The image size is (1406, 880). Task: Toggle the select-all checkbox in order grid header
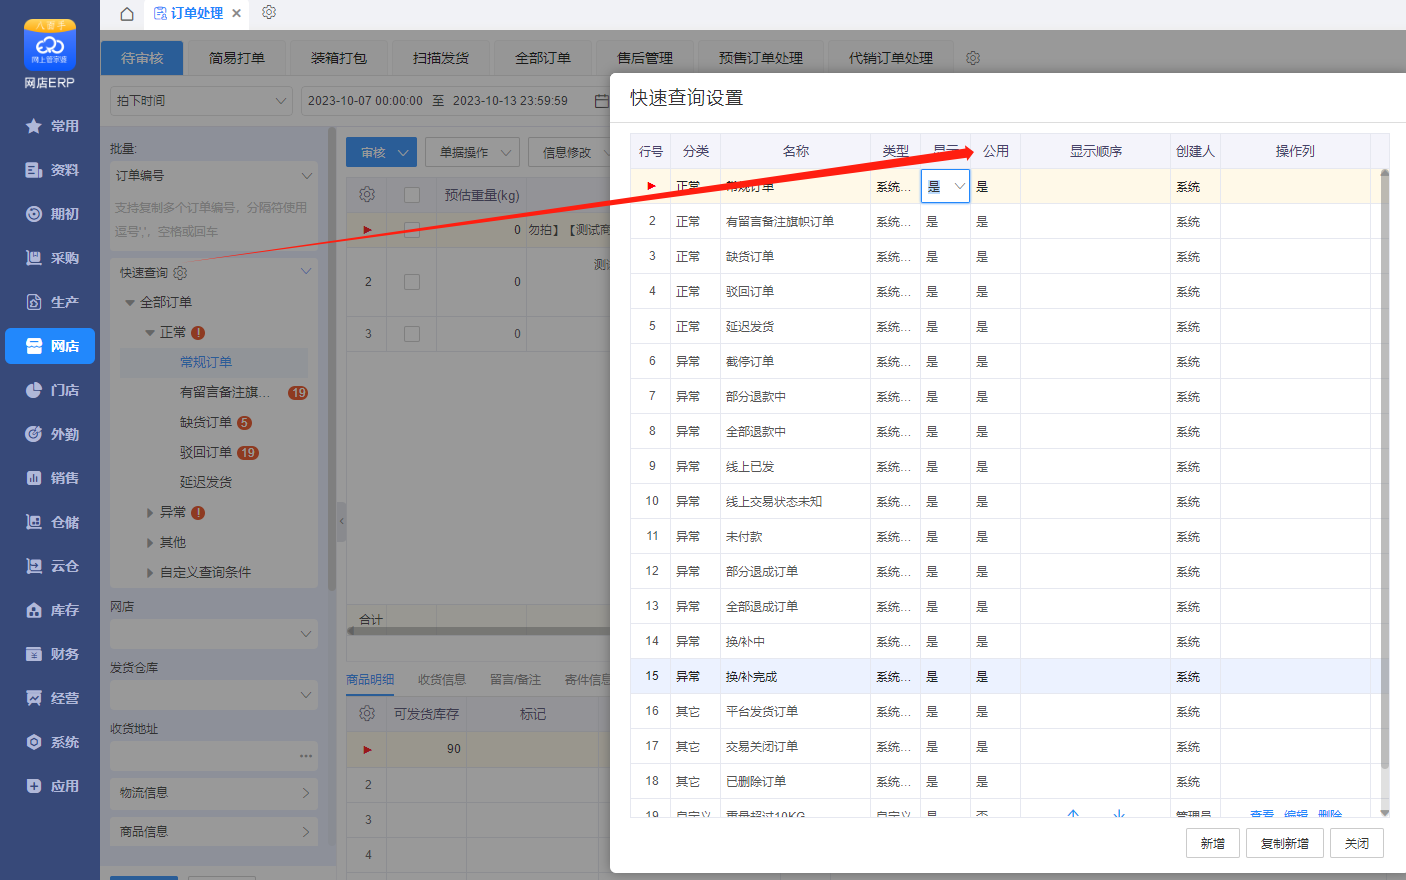pyautogui.click(x=412, y=195)
